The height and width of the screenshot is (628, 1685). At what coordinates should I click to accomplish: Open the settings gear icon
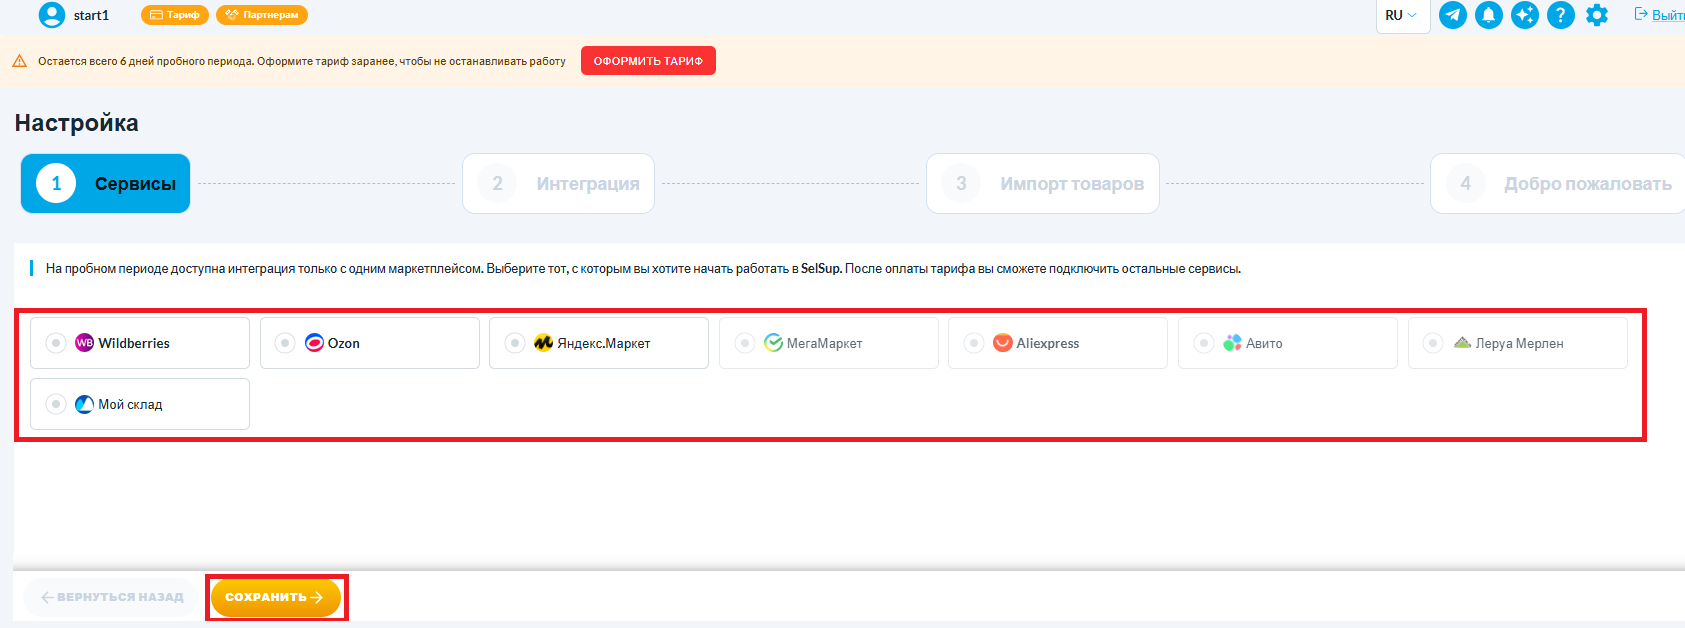[x=1597, y=15]
